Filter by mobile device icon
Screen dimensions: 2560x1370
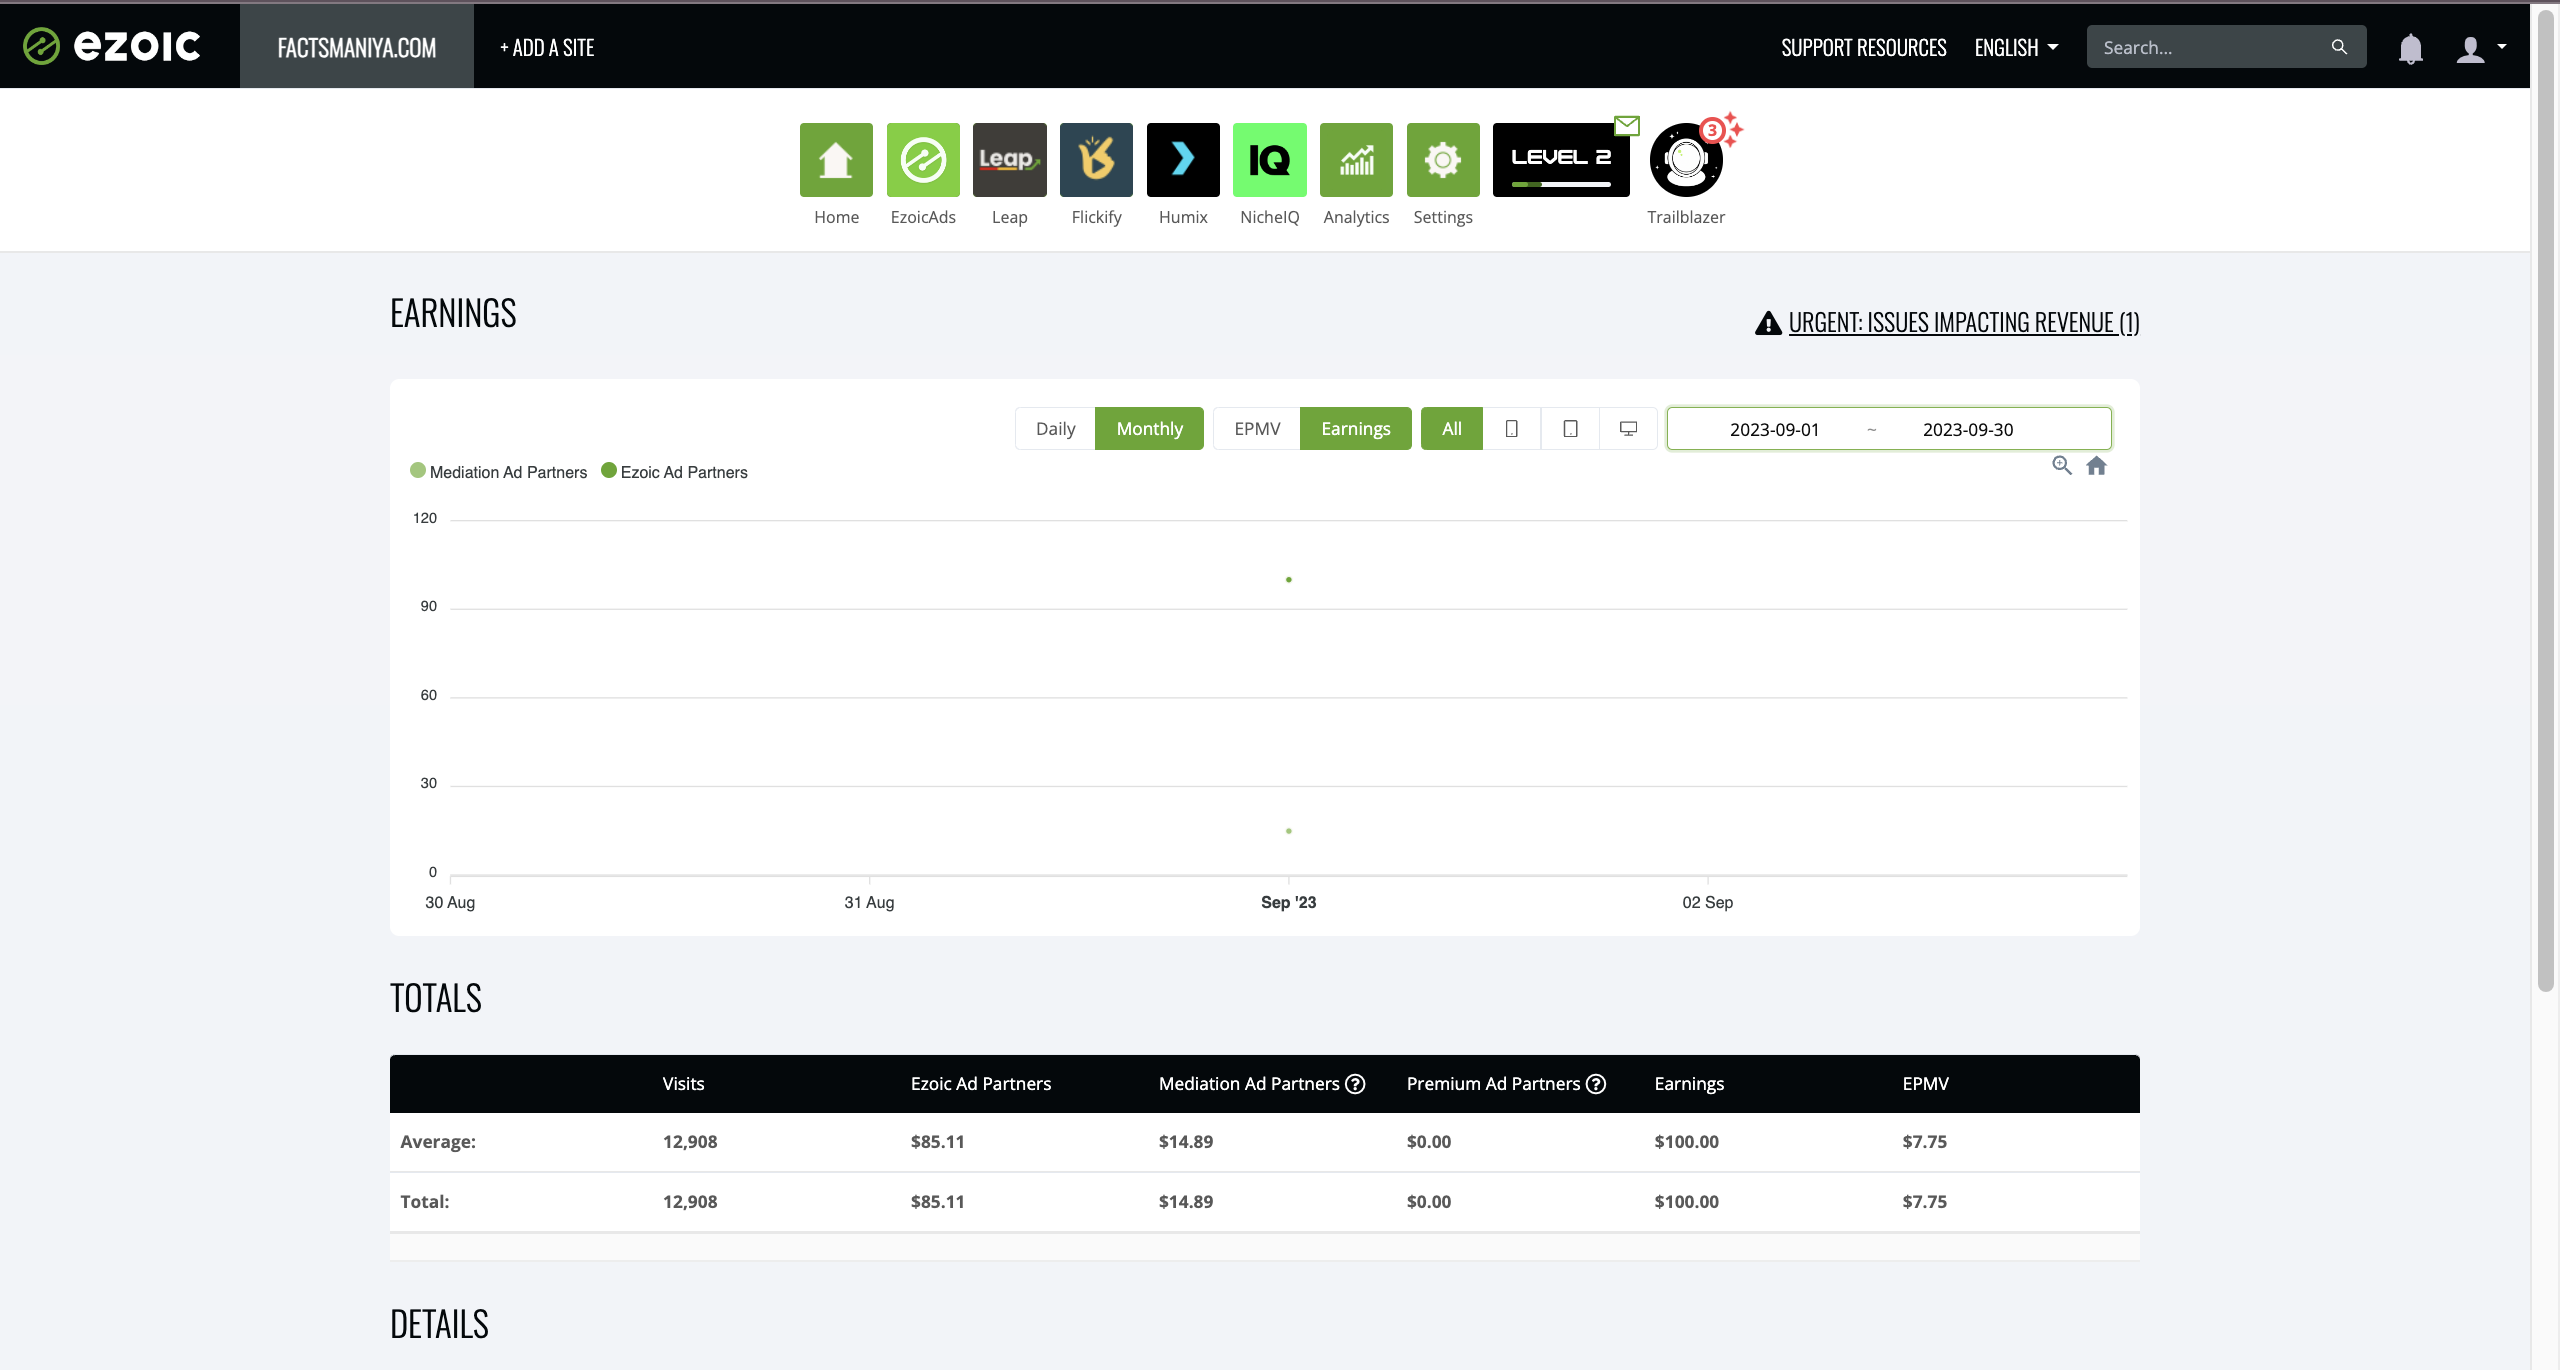(x=1512, y=428)
